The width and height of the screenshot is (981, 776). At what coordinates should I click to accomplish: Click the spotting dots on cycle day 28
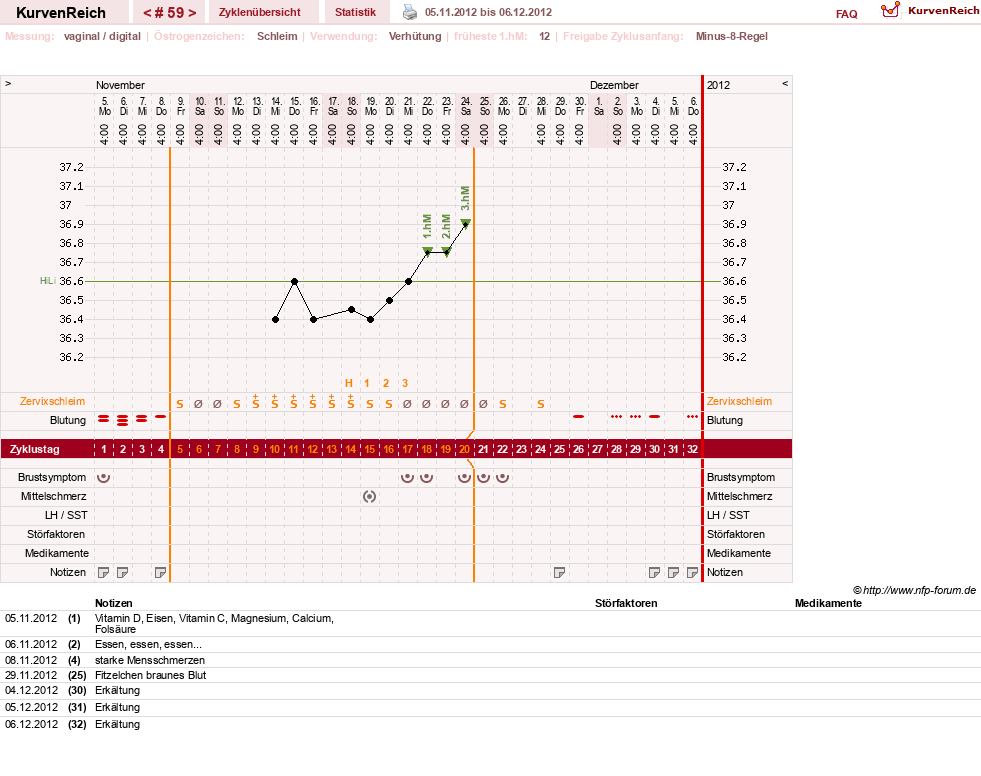(617, 416)
